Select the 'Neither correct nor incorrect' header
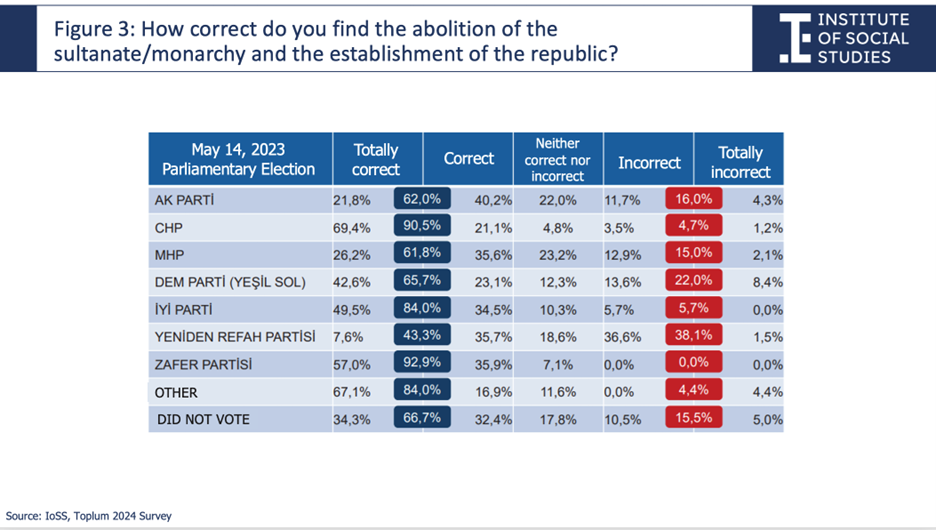The height and width of the screenshot is (530, 936). tap(558, 159)
